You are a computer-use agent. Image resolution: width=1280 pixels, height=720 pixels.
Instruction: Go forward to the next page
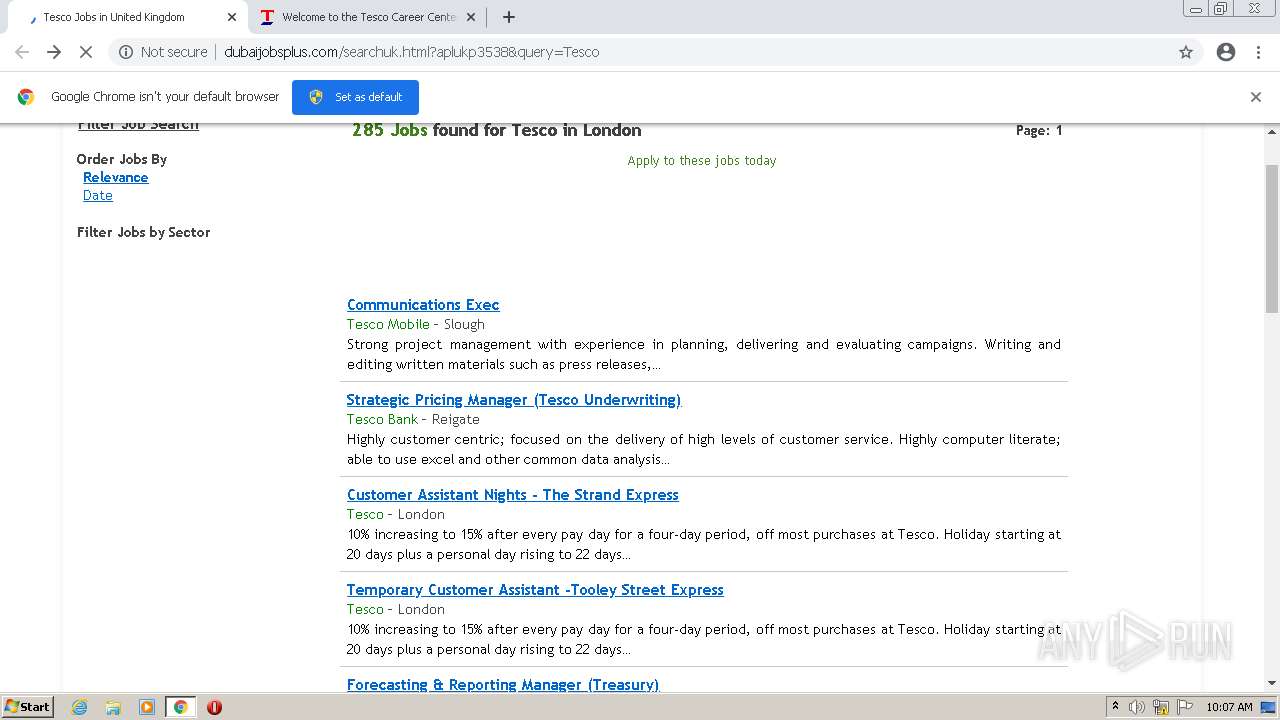point(54,52)
